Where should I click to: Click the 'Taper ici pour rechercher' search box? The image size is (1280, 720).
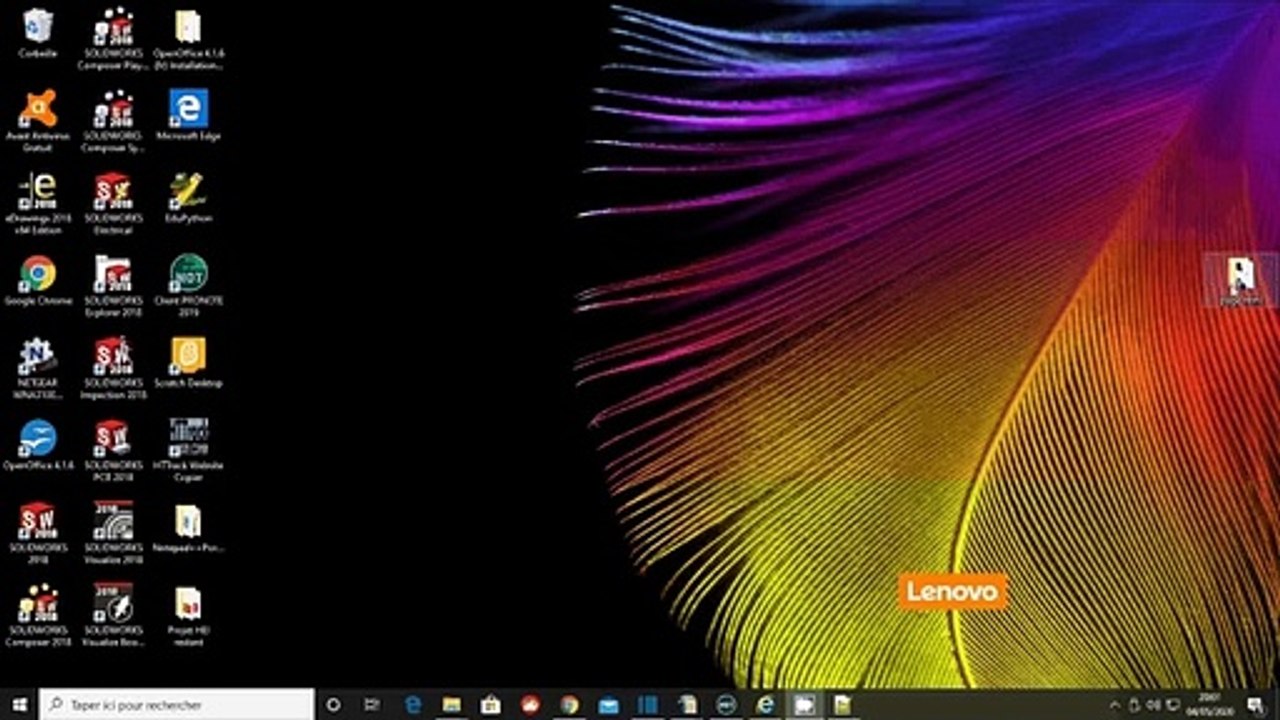coord(177,705)
